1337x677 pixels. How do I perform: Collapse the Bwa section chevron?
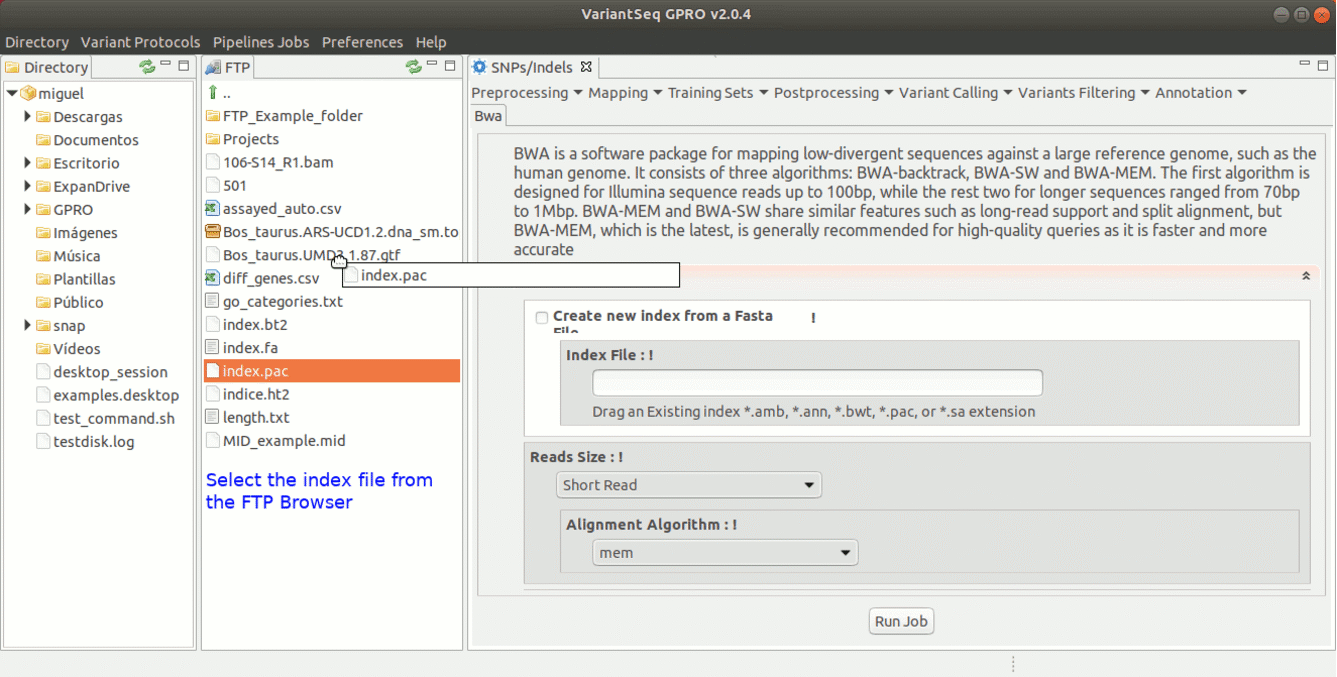[x=1306, y=276]
